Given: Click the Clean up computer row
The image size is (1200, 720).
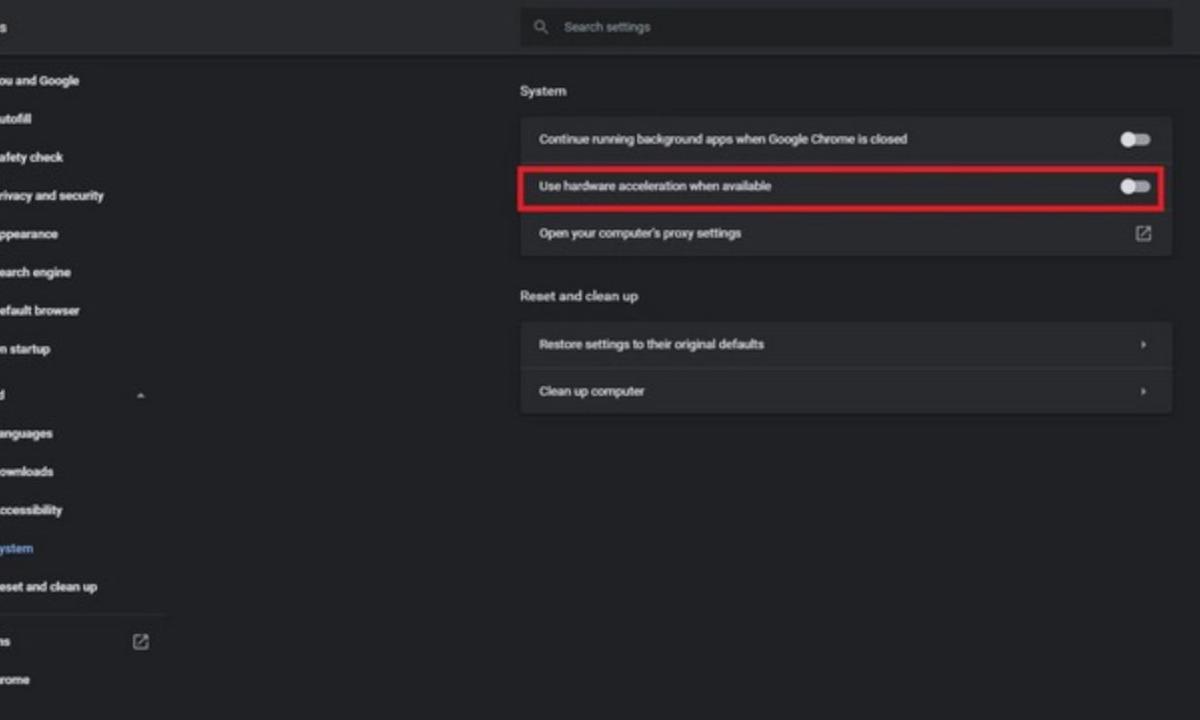Looking at the screenshot, I should coord(845,391).
